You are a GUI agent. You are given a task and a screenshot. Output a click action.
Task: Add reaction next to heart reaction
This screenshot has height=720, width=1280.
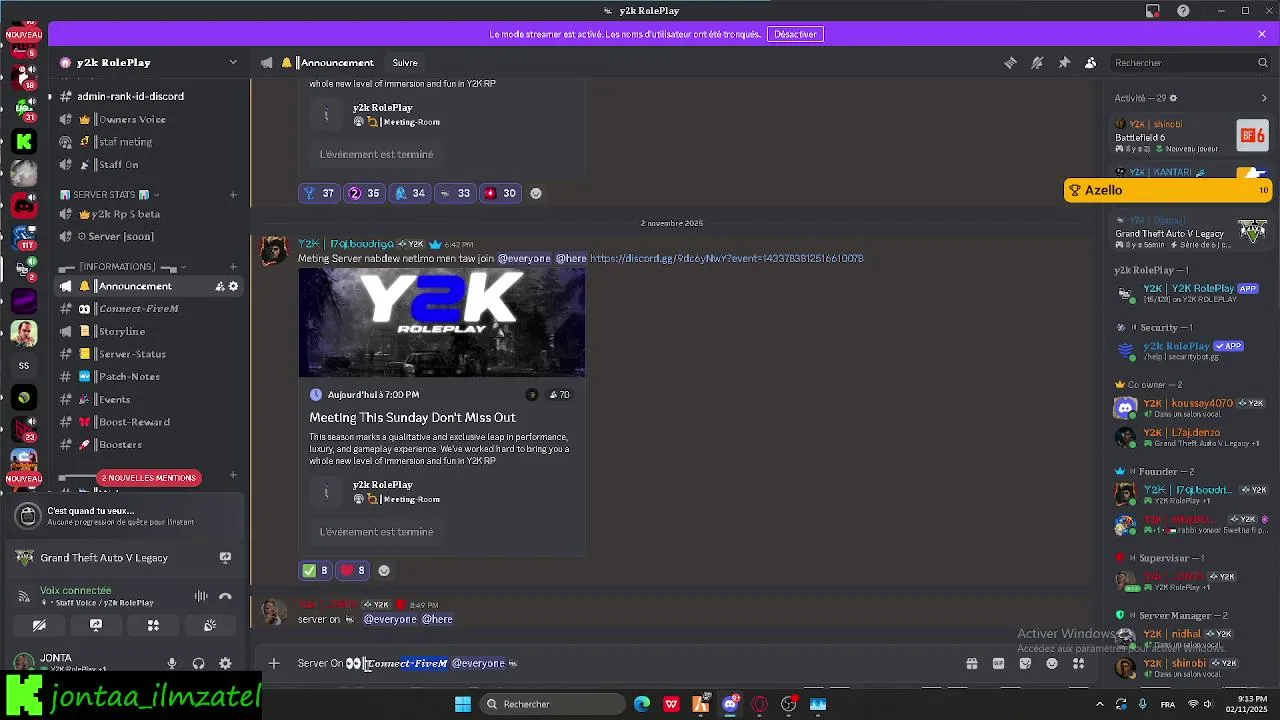(384, 570)
